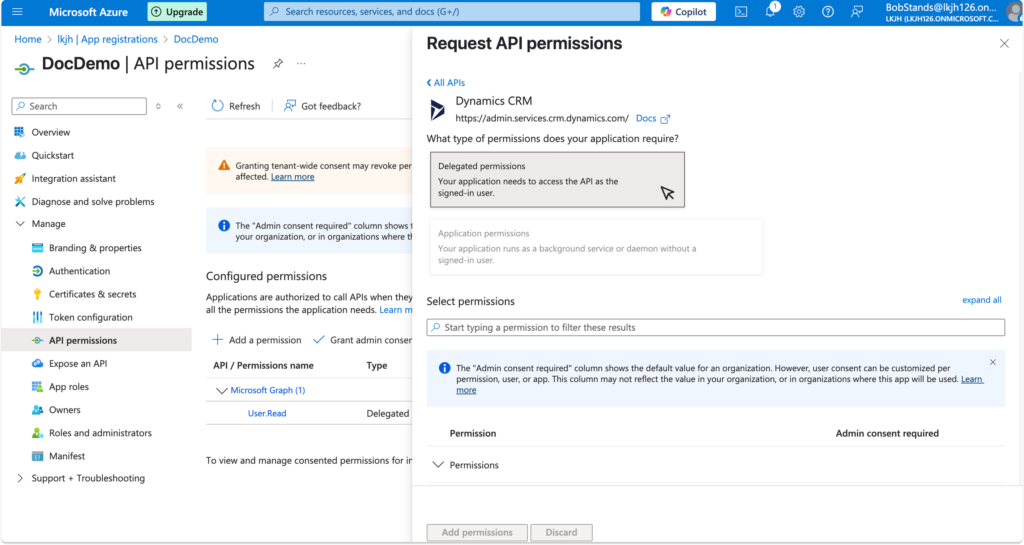This screenshot has width=1024, height=545.
Task: Choose Delegated permissions option
Action: (557, 180)
